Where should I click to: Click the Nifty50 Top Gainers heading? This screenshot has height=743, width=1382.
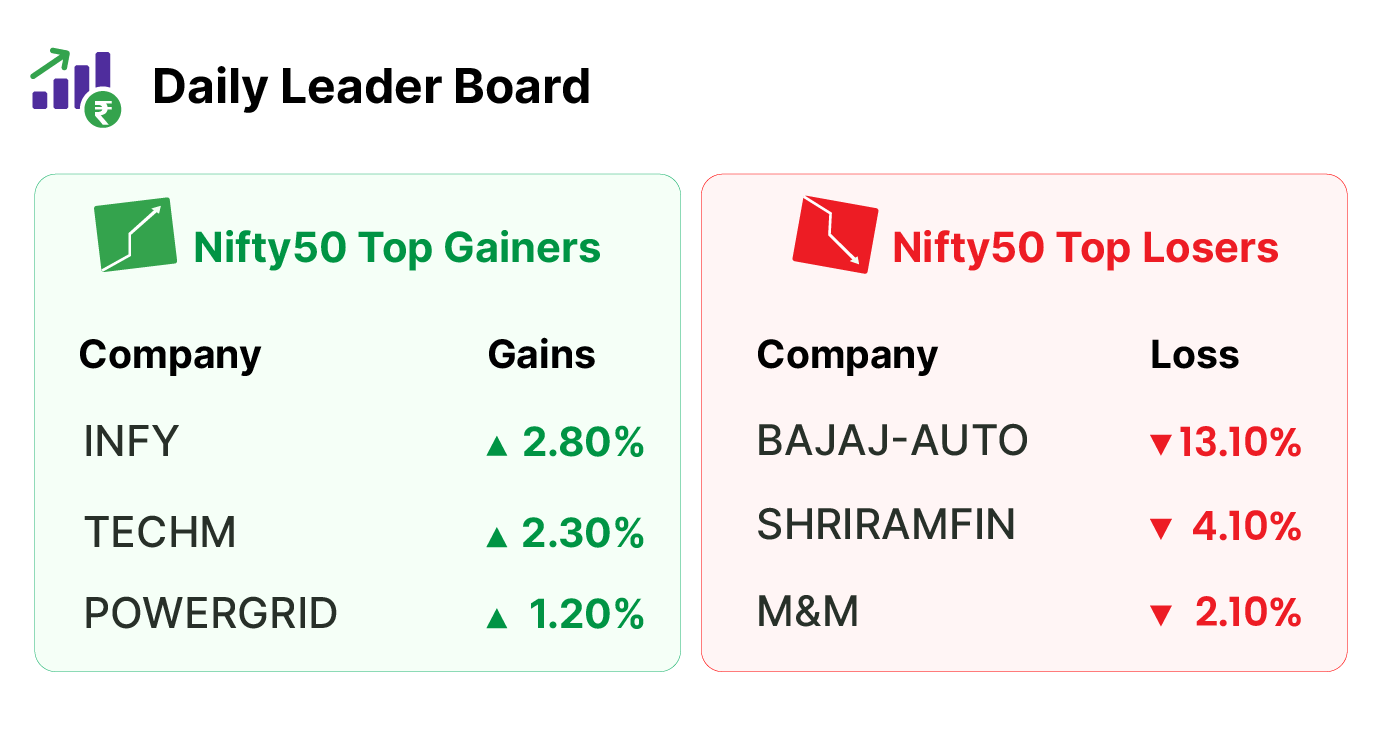click(397, 248)
